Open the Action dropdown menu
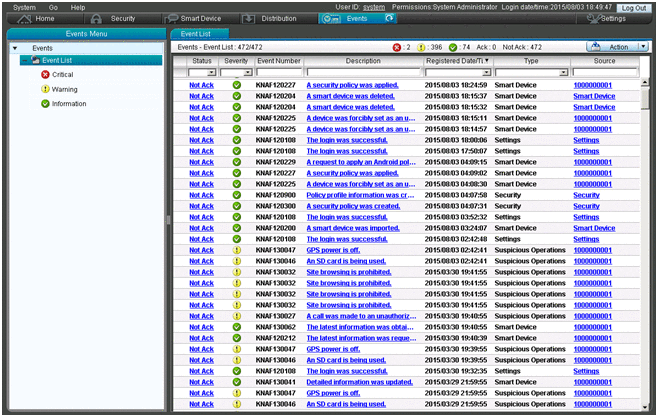The image size is (660, 419). click(x=619, y=47)
